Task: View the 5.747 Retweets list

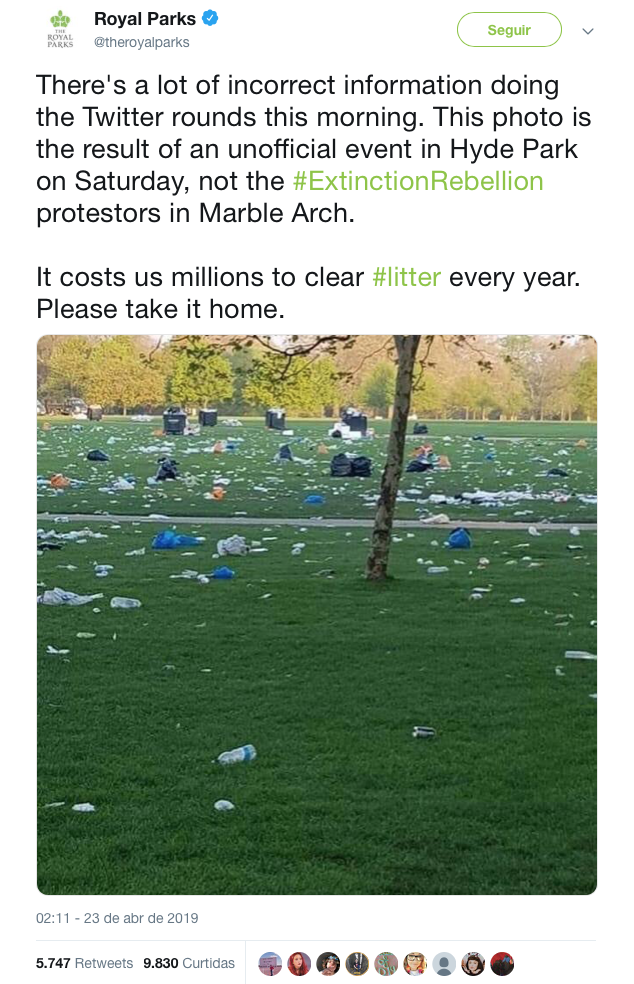Action: point(84,963)
